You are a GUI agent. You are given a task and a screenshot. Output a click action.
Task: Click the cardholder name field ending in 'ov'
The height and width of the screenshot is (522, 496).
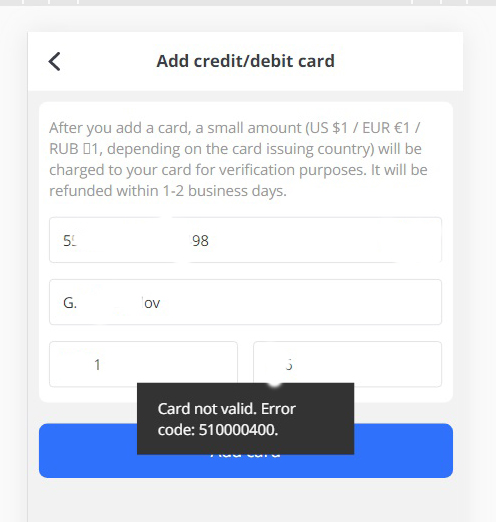(245, 302)
